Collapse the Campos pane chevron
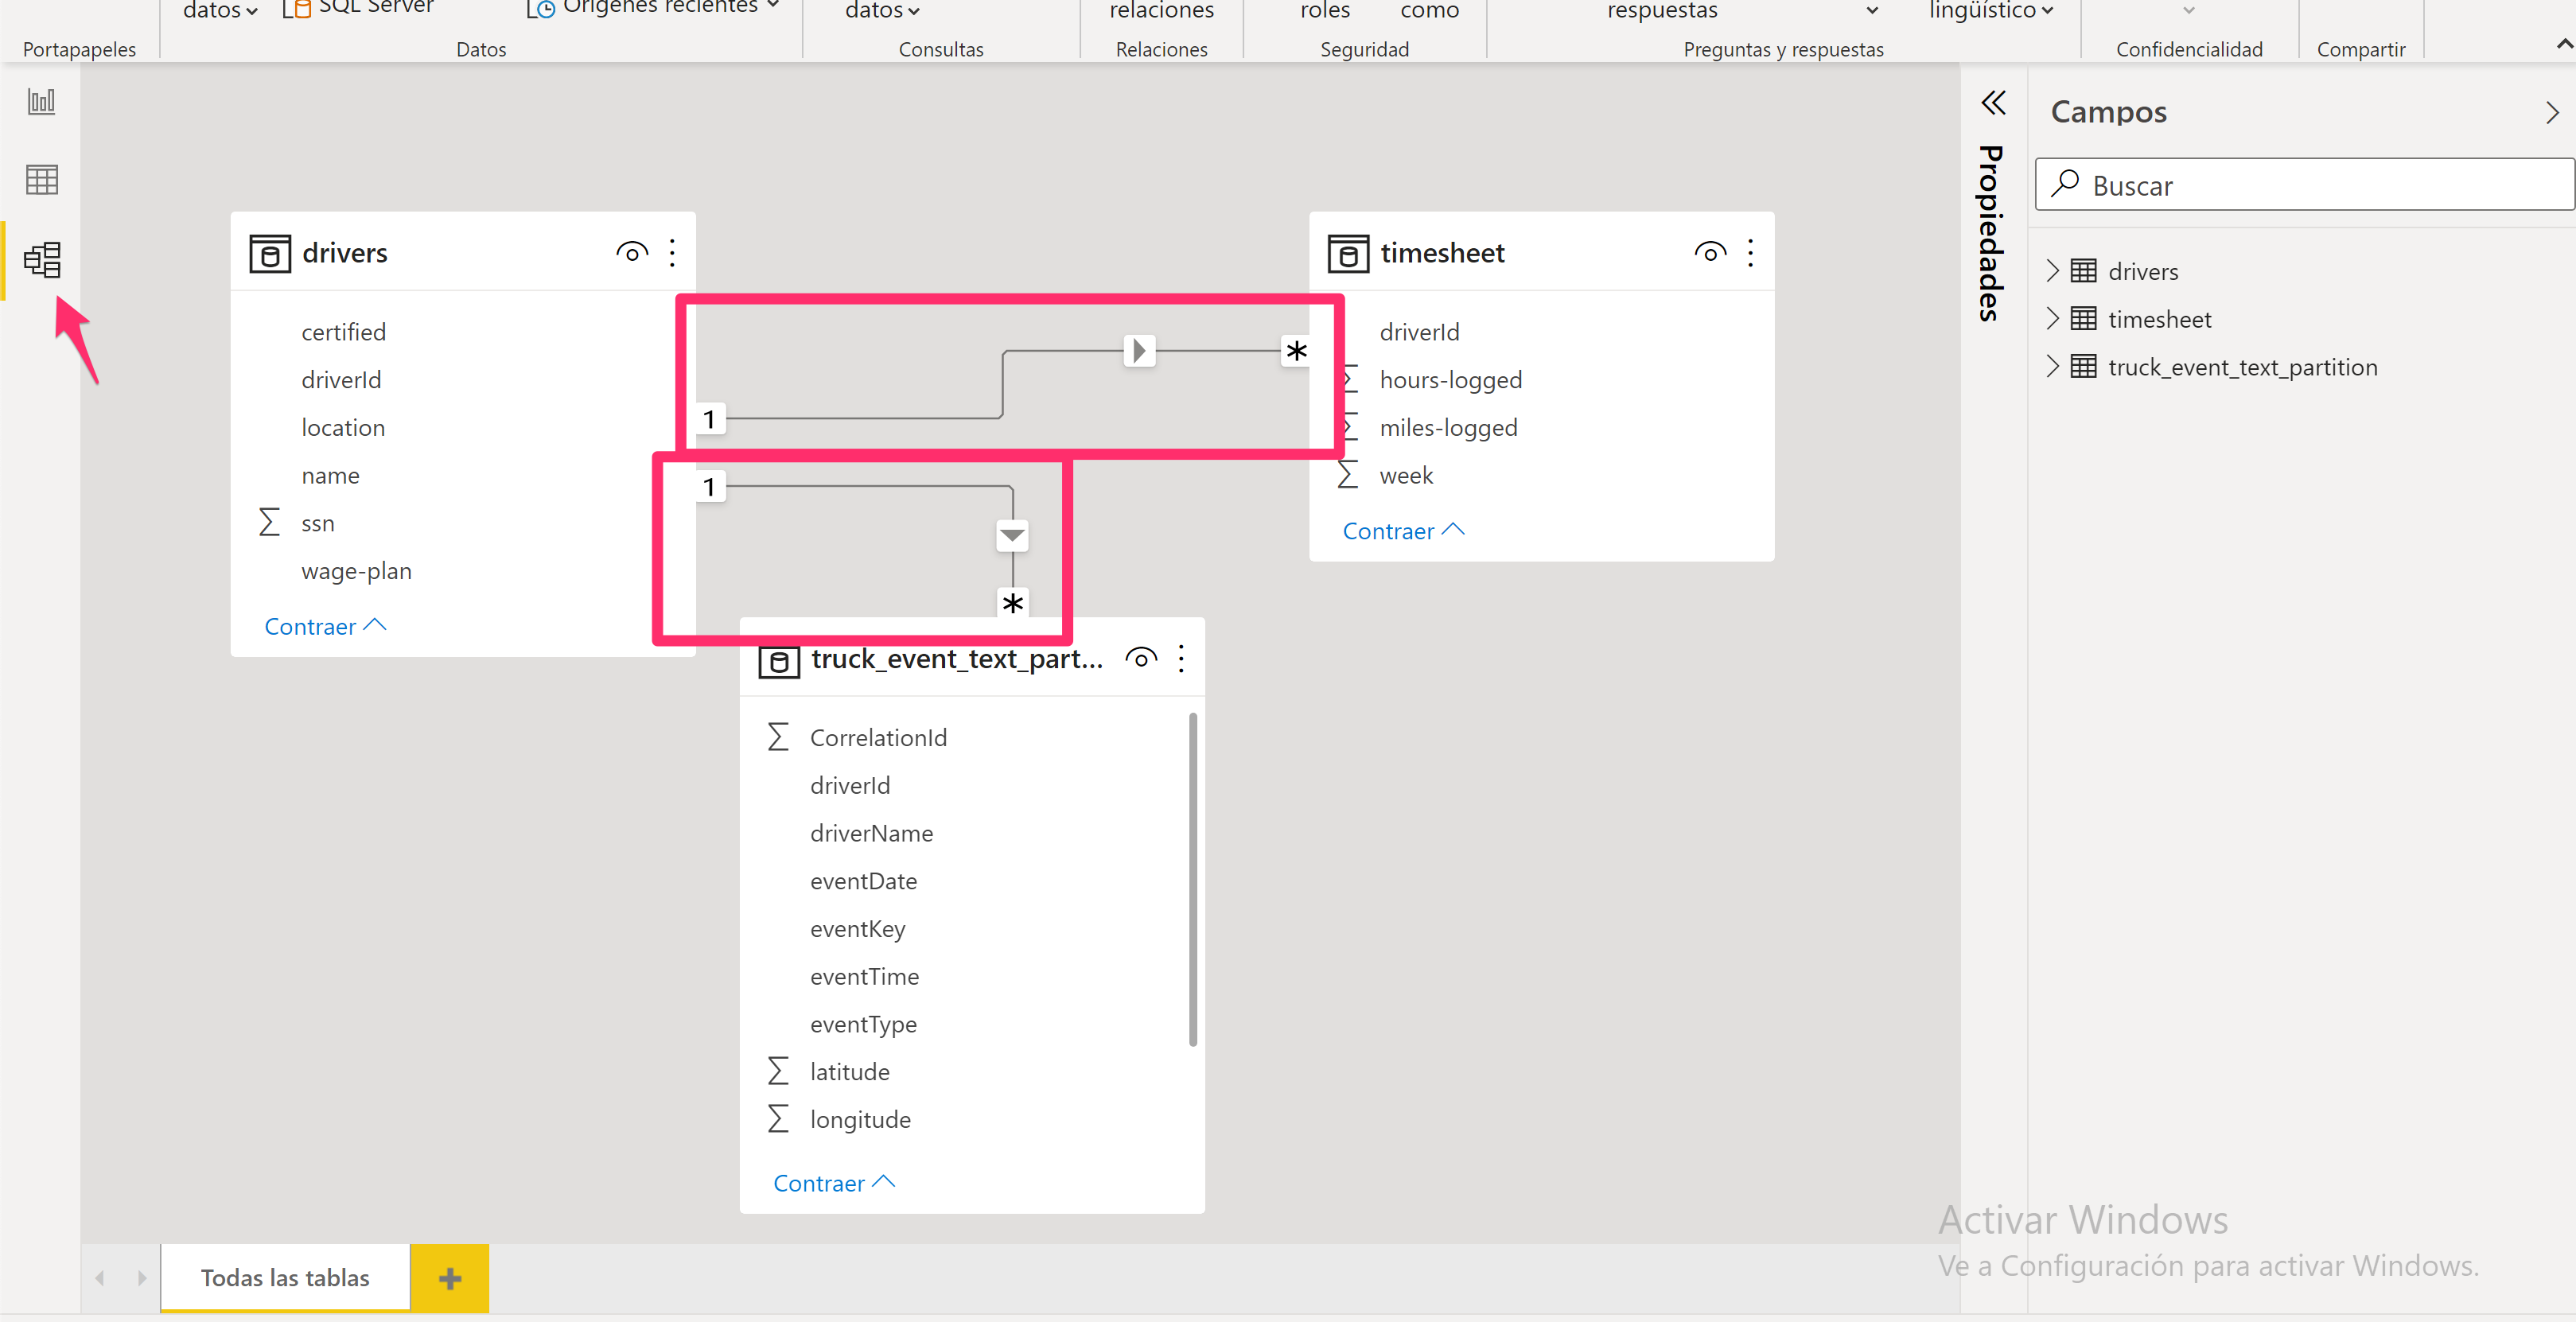This screenshot has width=2576, height=1322. [x=2551, y=113]
